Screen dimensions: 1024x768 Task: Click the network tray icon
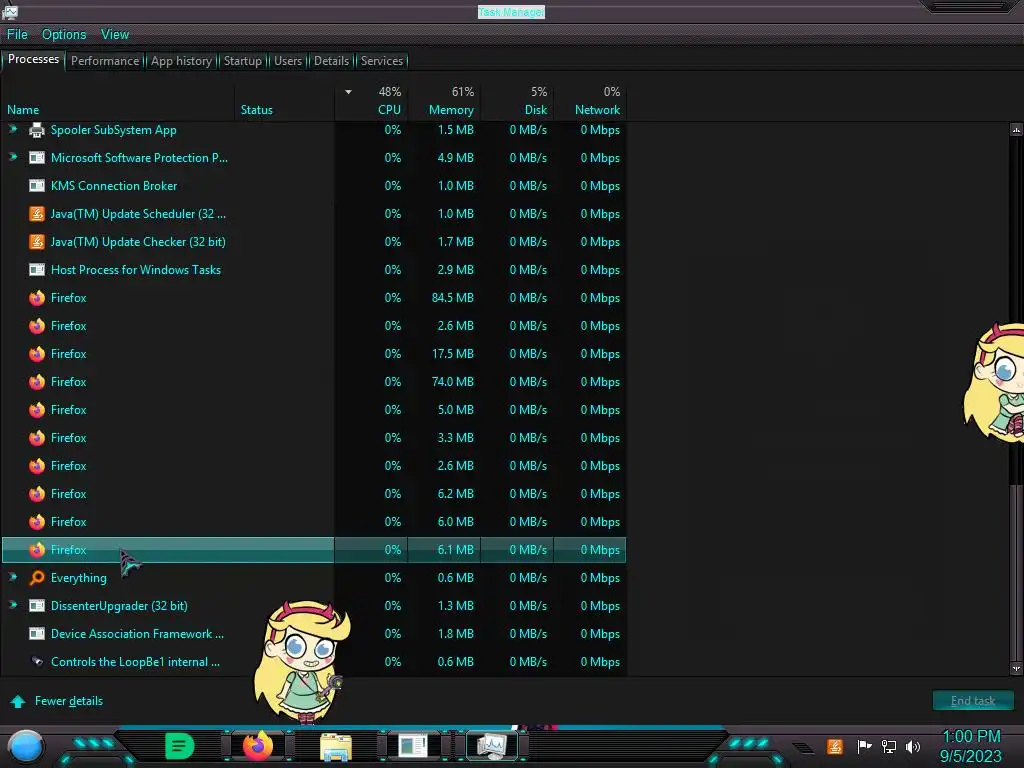888,746
